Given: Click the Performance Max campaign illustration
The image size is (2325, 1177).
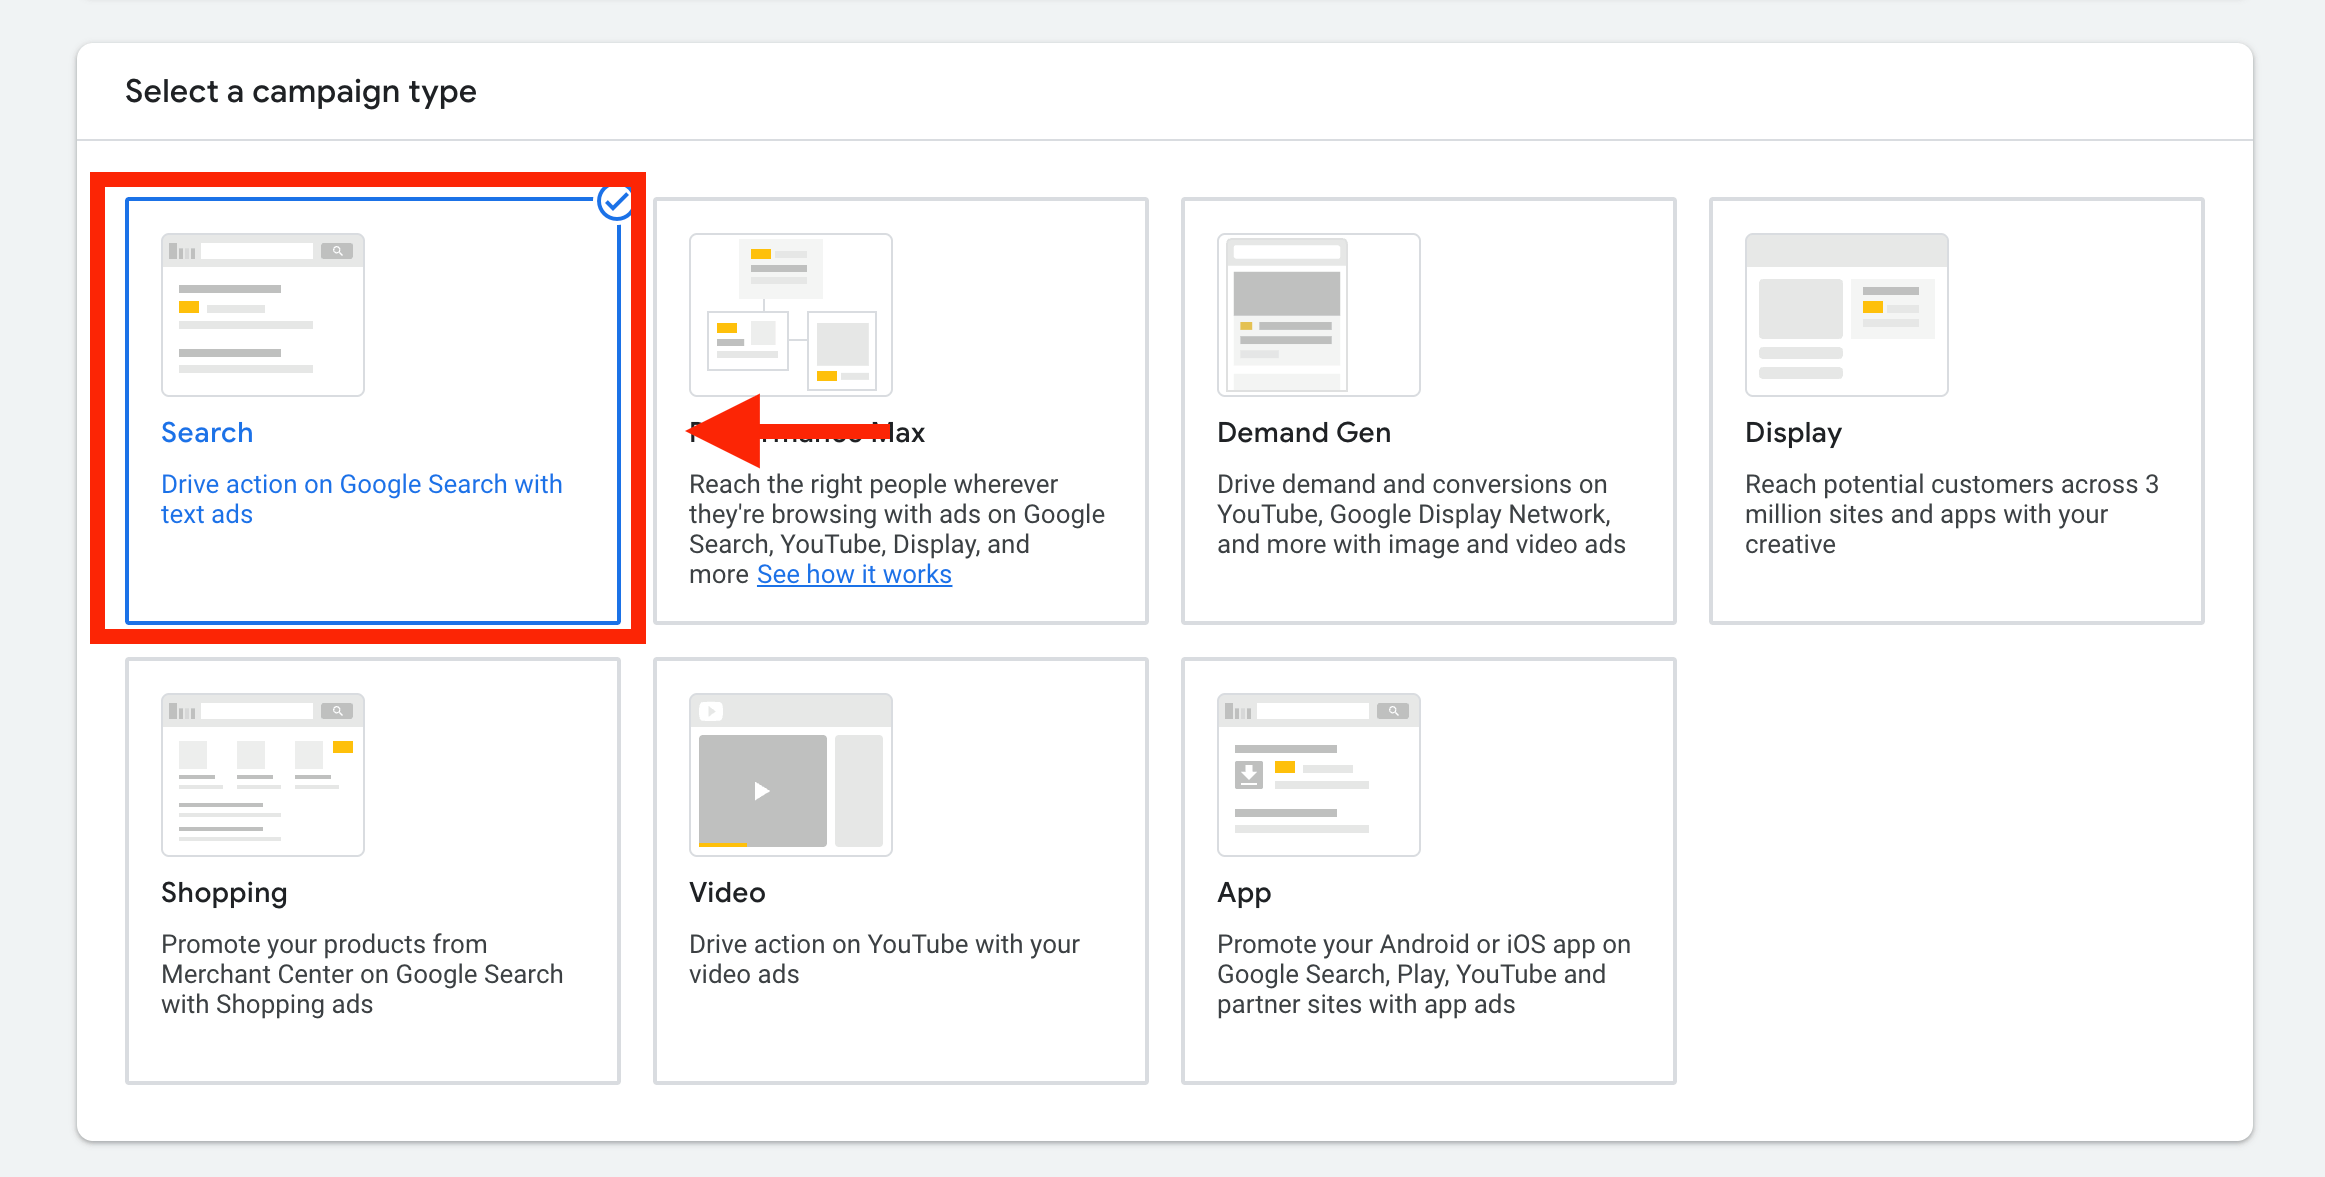Looking at the screenshot, I should pyautogui.click(x=791, y=315).
